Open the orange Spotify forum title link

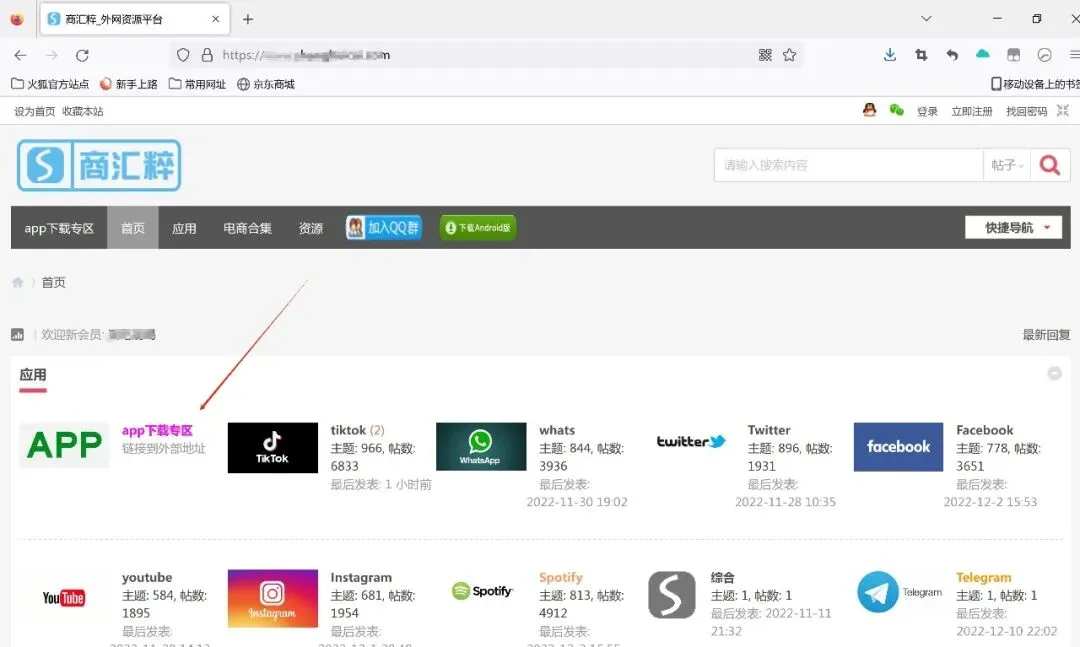coord(561,577)
